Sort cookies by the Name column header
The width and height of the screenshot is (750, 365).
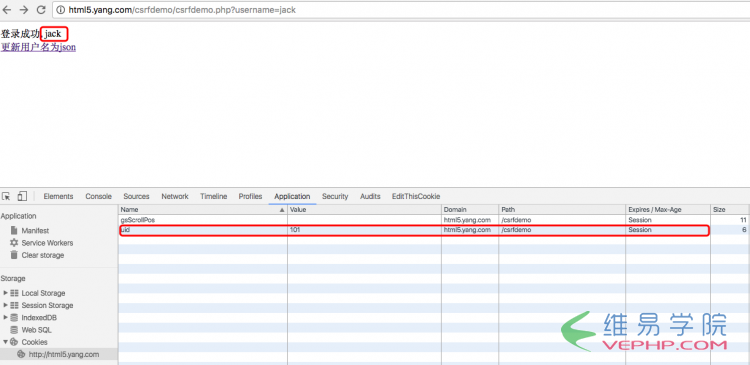pos(203,210)
